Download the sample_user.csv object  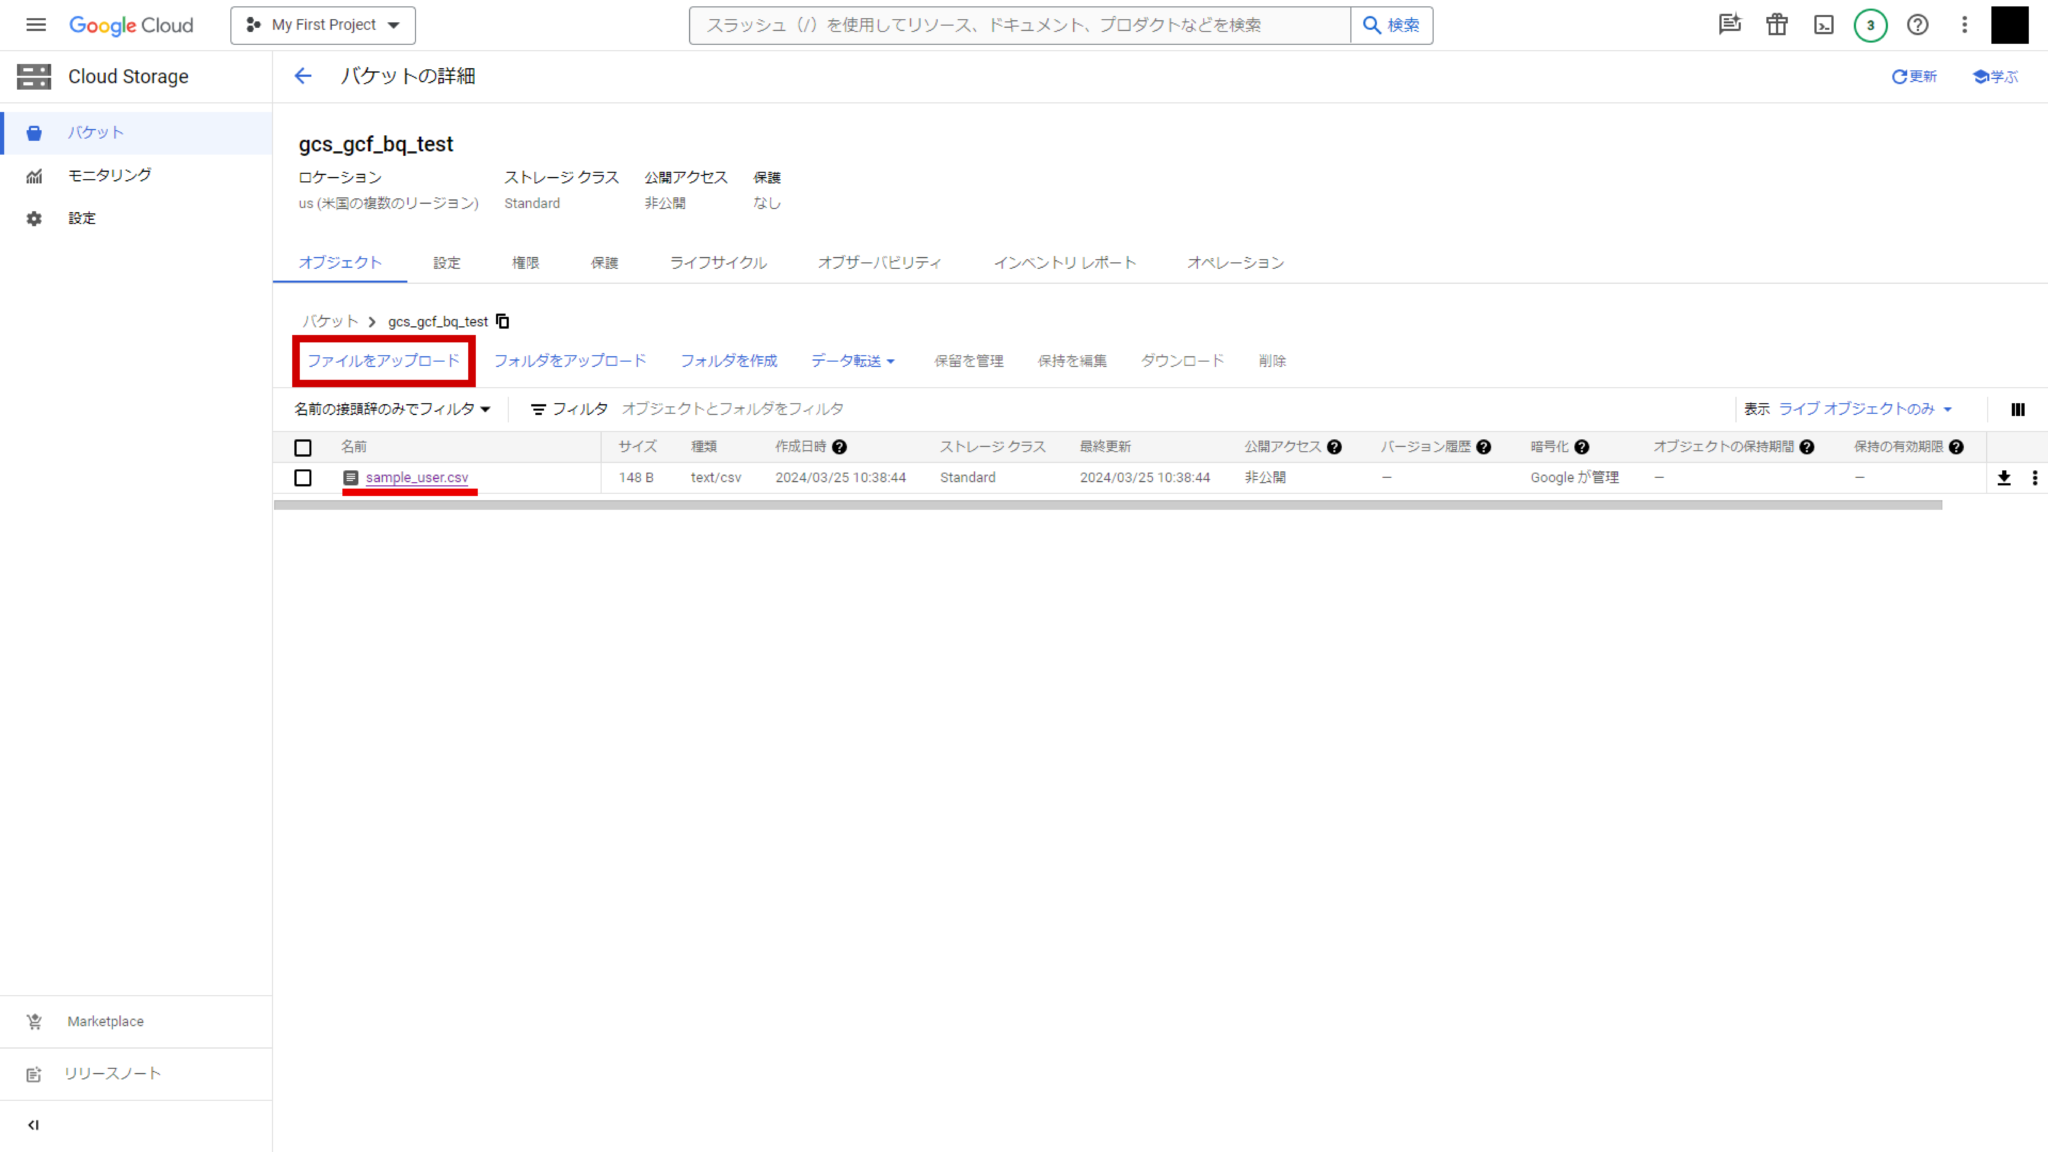click(x=2004, y=478)
